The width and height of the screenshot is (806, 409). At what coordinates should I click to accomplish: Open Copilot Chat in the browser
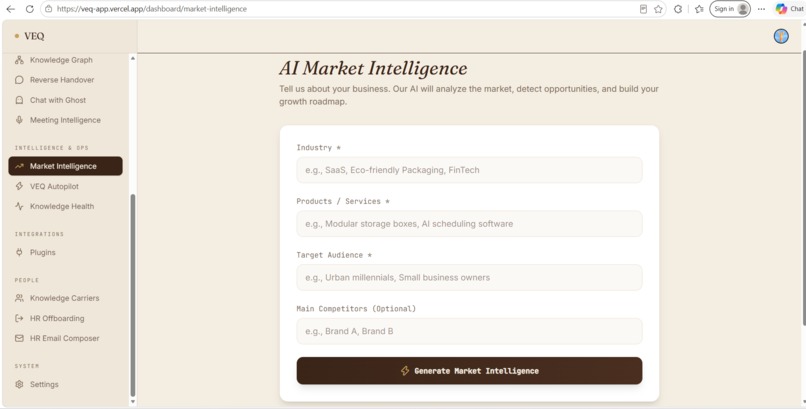pos(790,9)
